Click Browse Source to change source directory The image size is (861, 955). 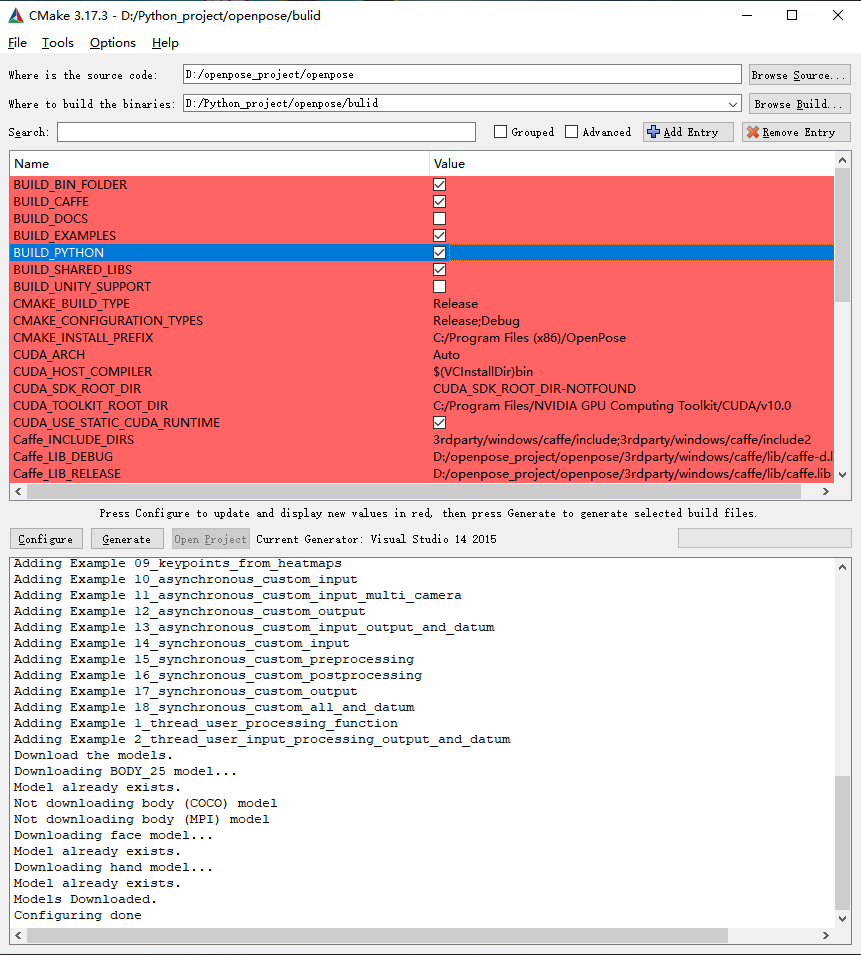(x=799, y=74)
